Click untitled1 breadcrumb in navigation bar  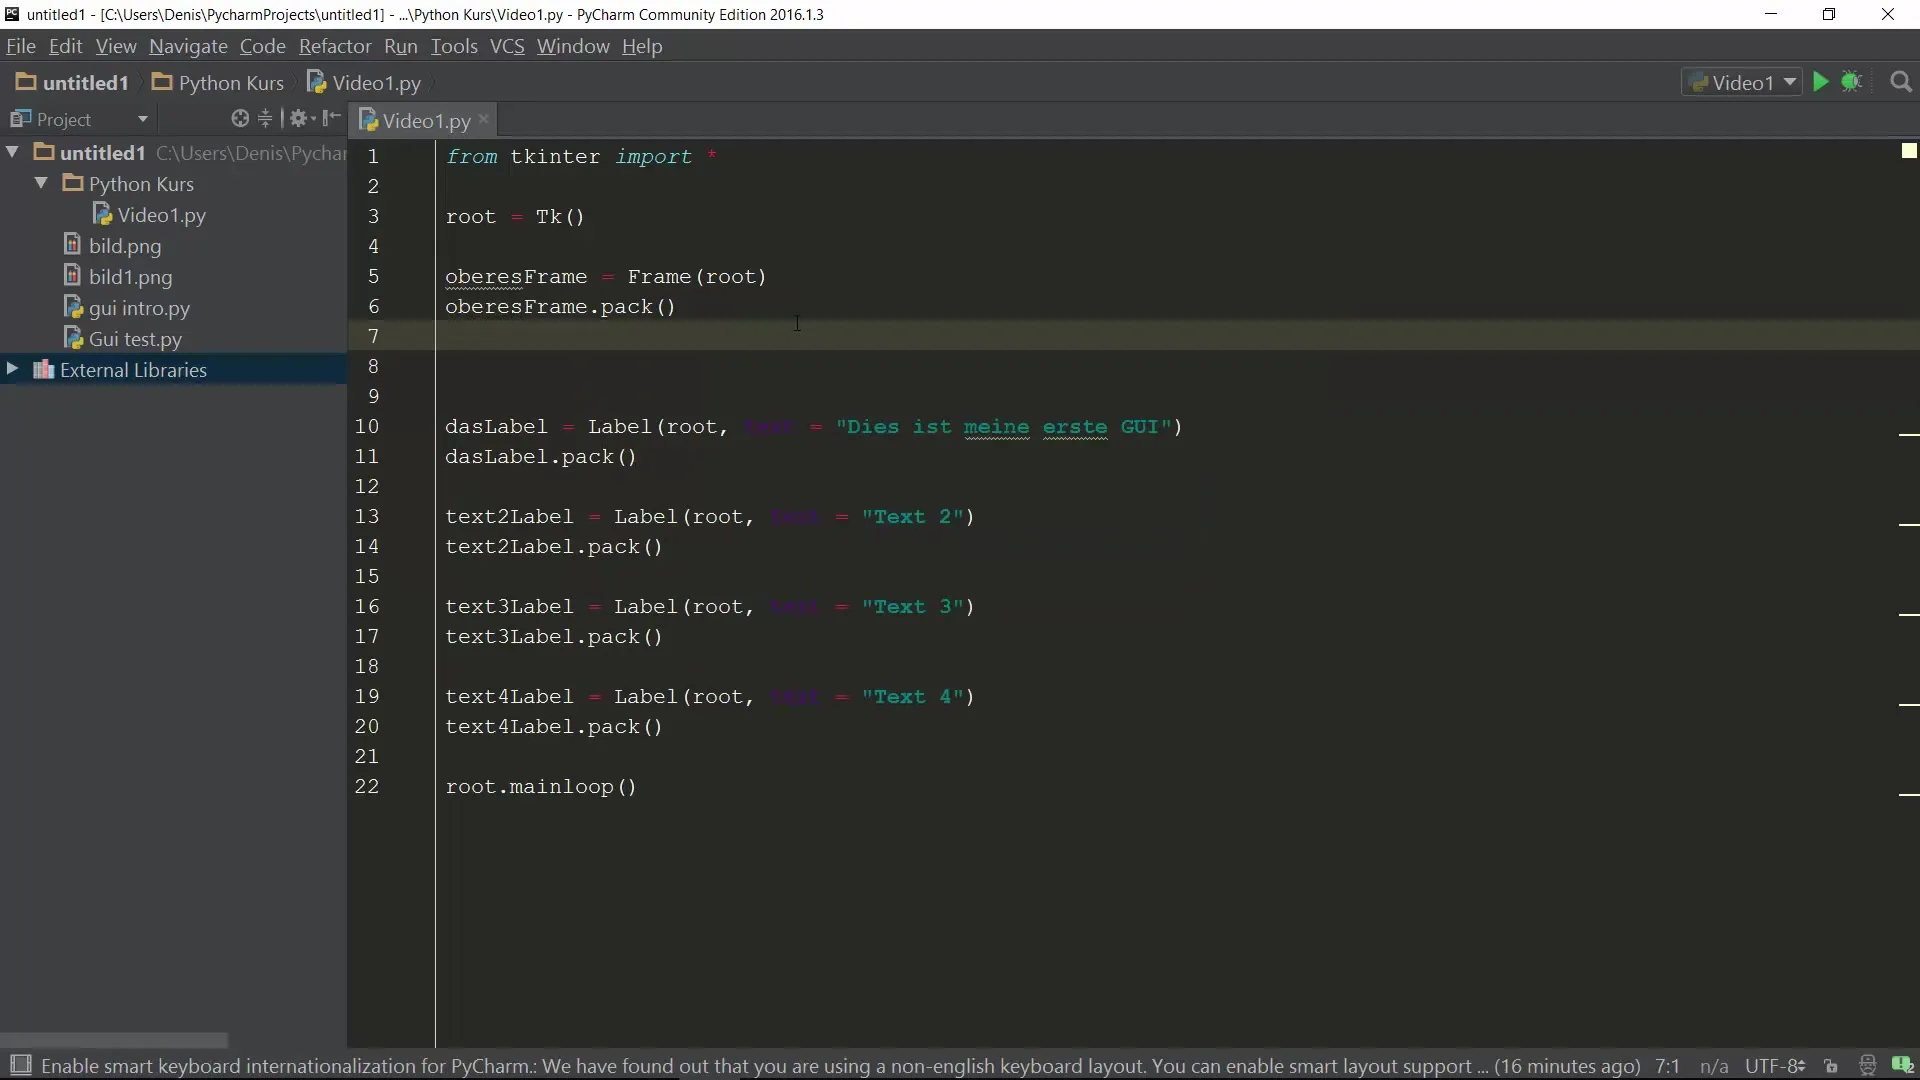[x=72, y=82]
